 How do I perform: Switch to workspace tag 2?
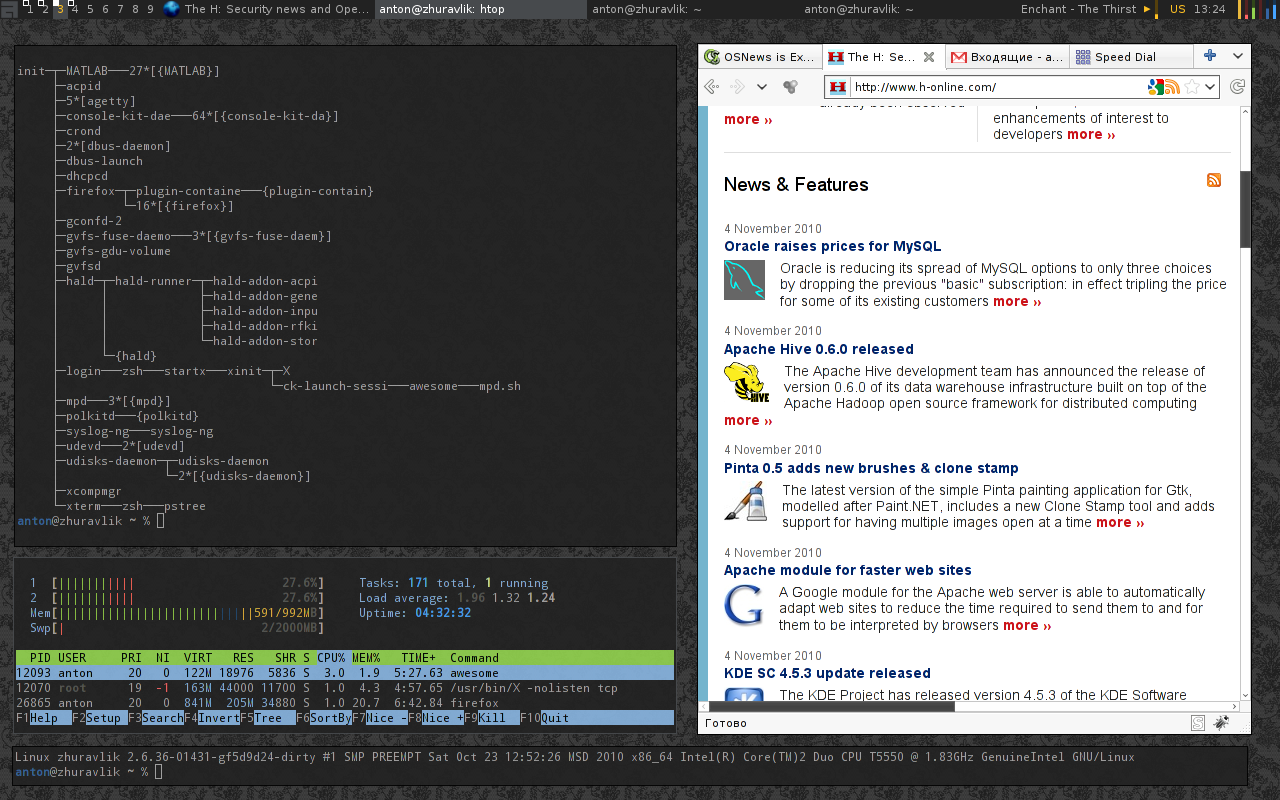pos(44,9)
